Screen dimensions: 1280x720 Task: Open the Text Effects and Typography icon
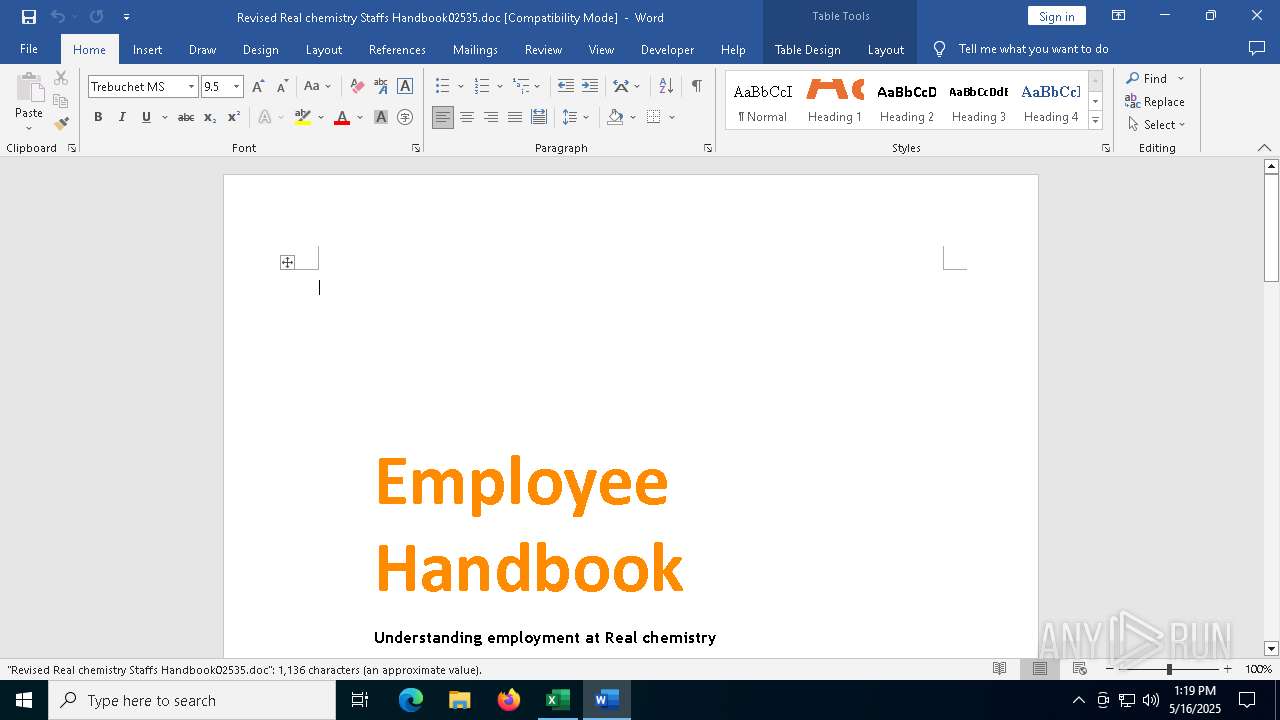(x=265, y=117)
